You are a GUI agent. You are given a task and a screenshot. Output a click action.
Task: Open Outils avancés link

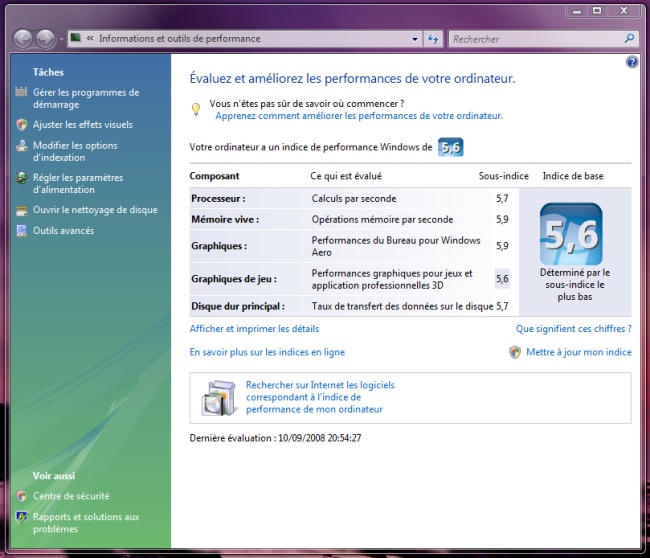point(63,230)
